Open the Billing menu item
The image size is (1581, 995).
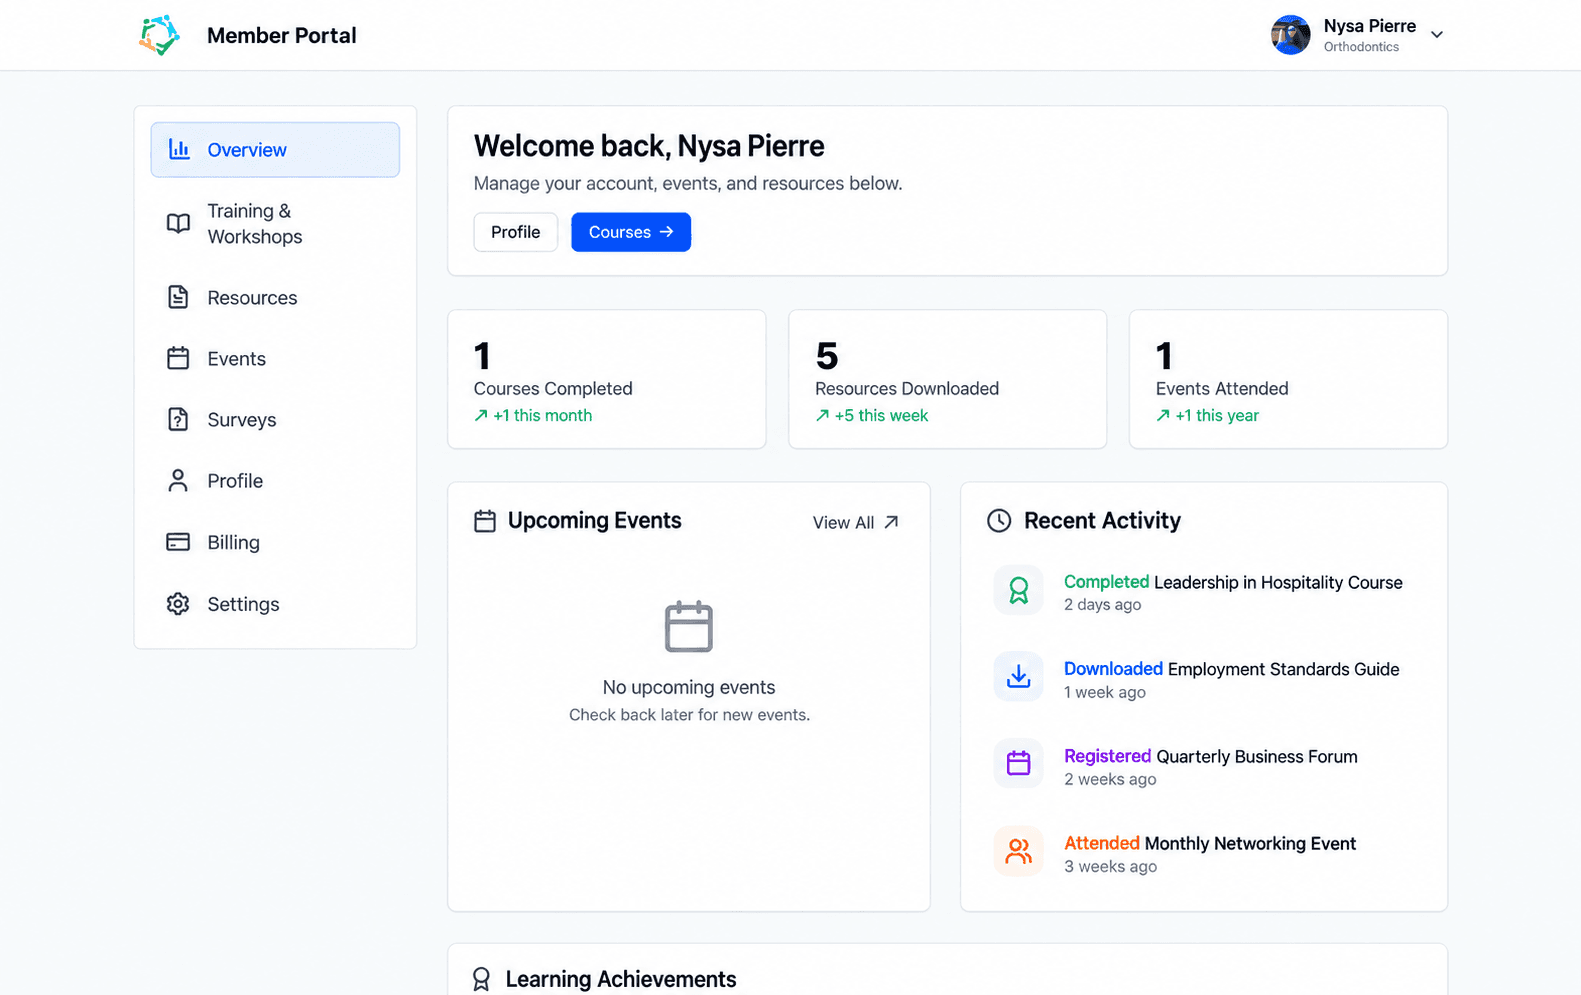pos(275,543)
